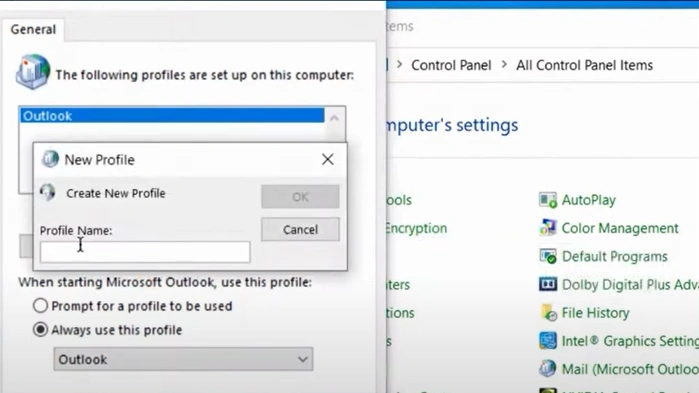Screen dimensions: 699x393
Task: Select Always use this profile option
Action: click(40, 330)
